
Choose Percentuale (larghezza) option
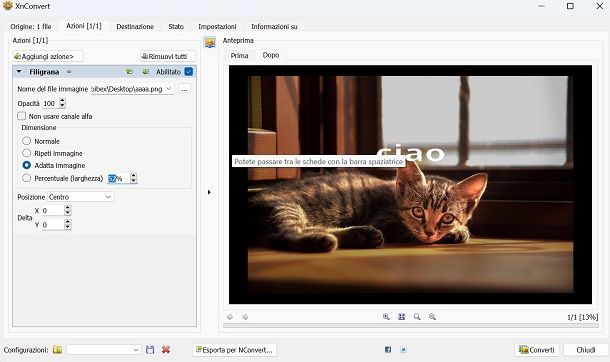point(26,178)
